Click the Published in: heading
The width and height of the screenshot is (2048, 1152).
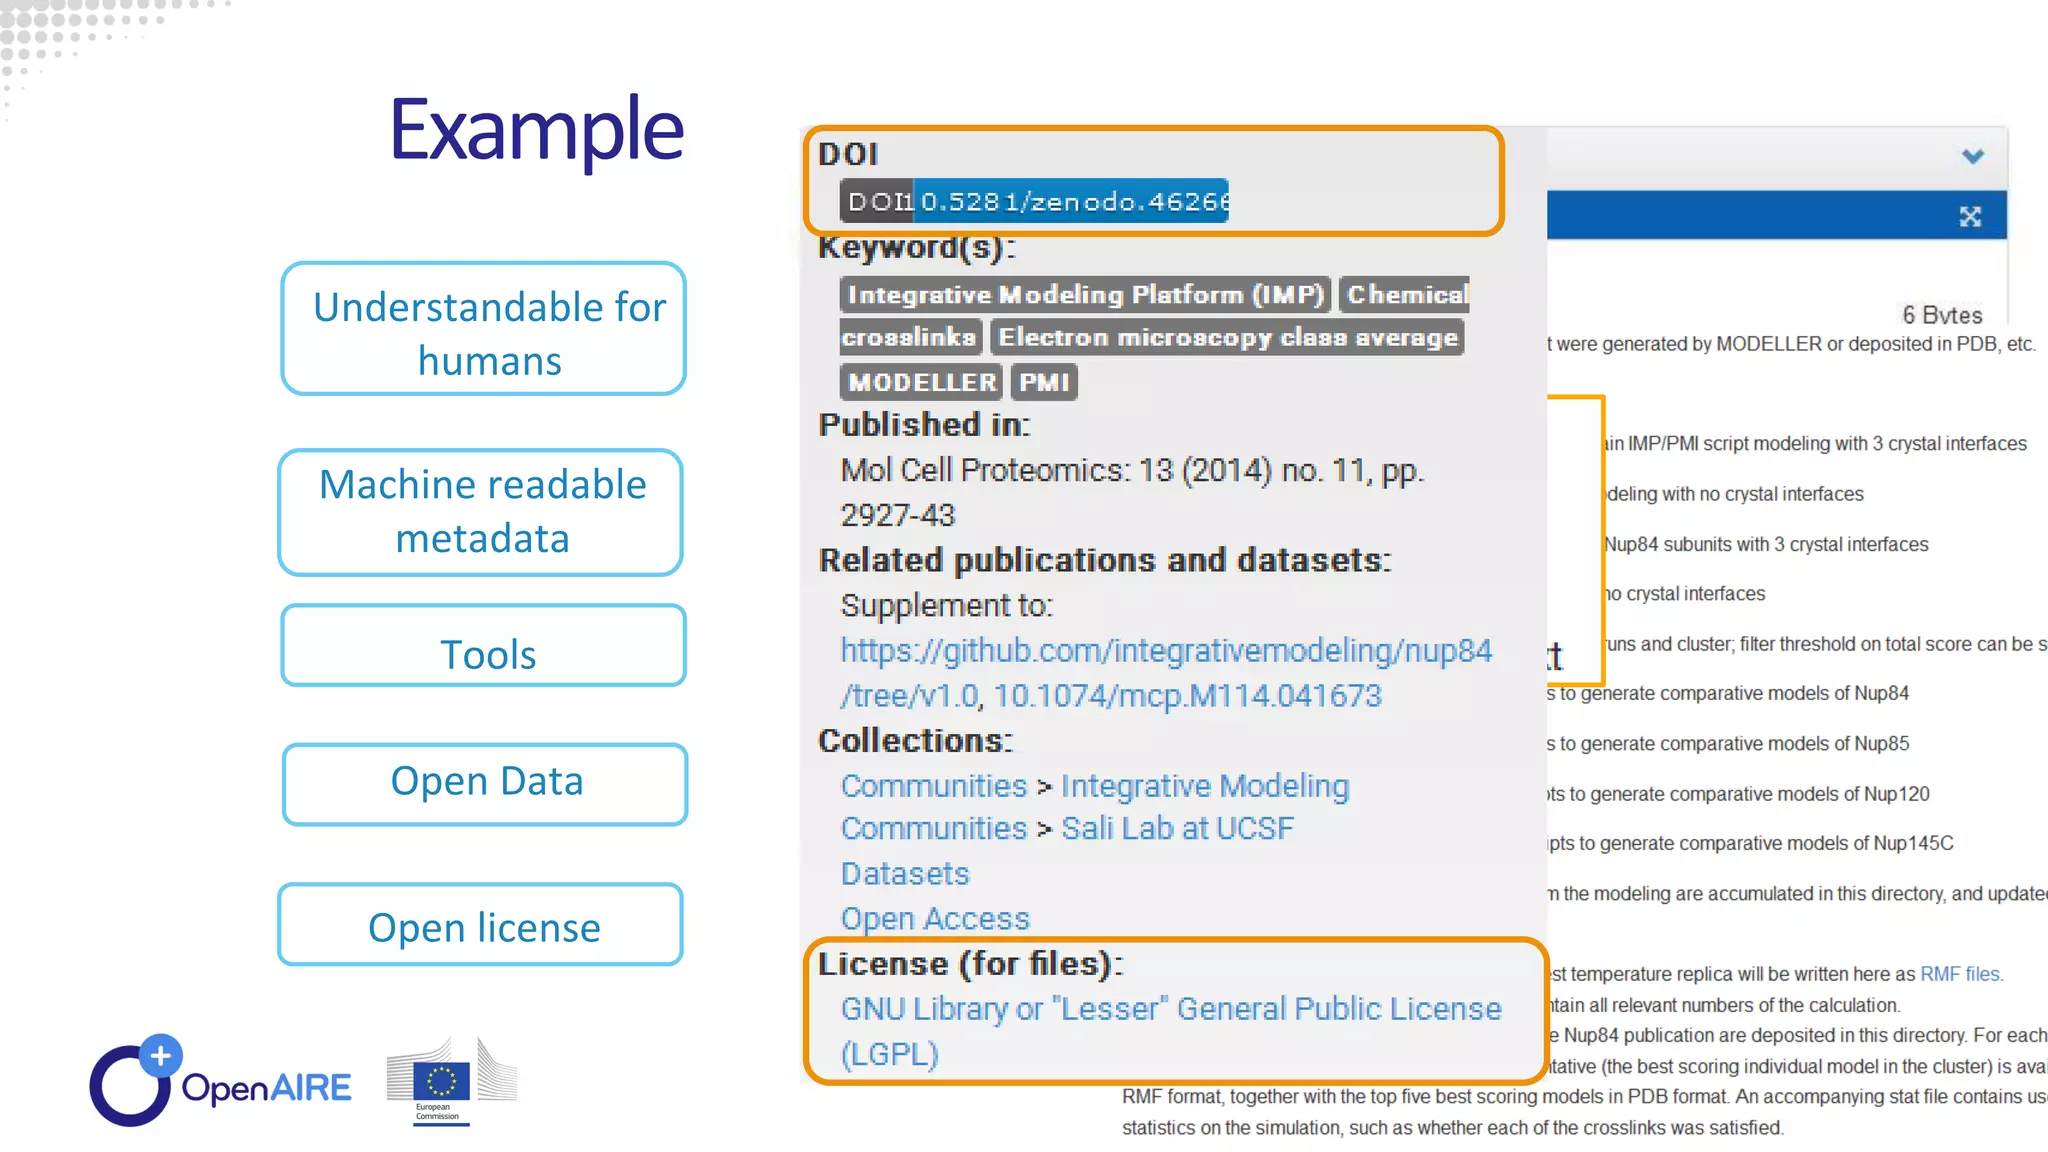pyautogui.click(x=924, y=425)
